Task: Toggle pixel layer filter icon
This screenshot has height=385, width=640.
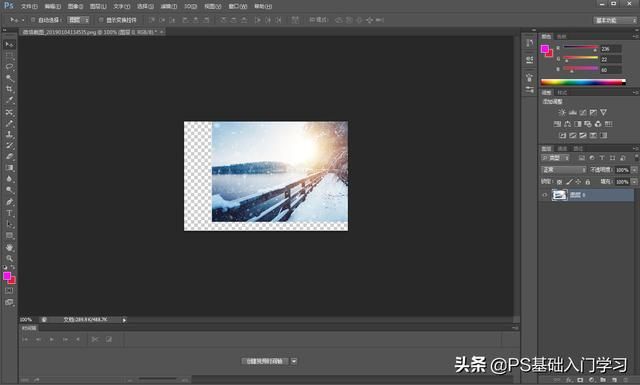Action: pos(582,158)
